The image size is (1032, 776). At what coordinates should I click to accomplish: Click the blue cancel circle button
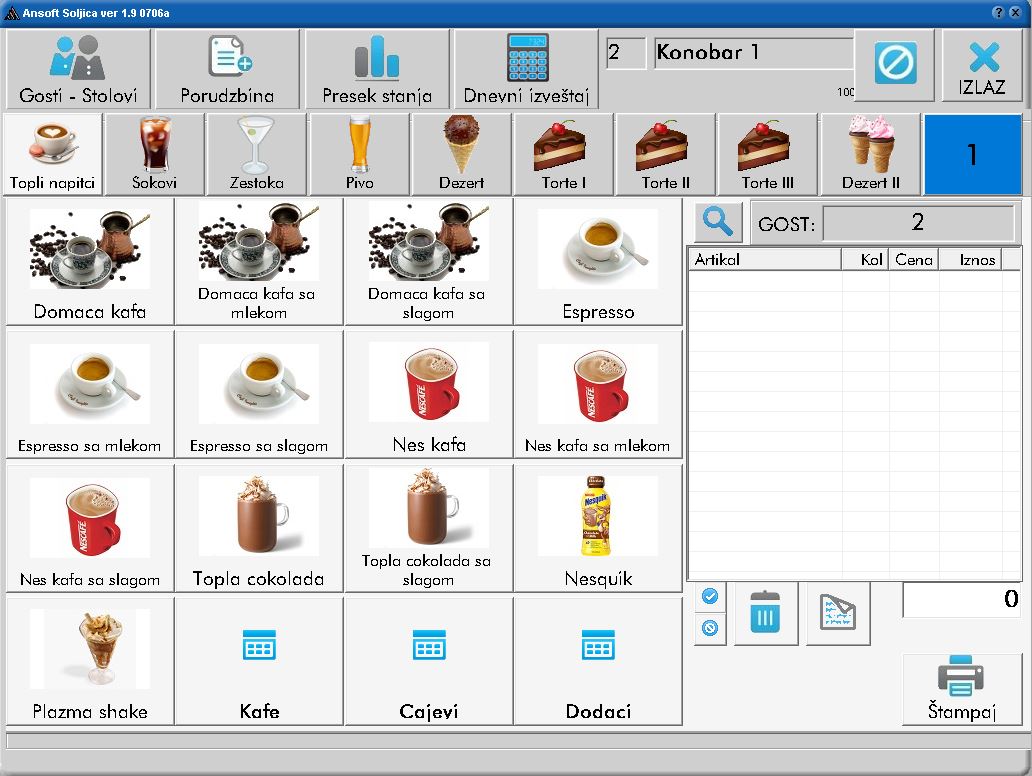894,65
